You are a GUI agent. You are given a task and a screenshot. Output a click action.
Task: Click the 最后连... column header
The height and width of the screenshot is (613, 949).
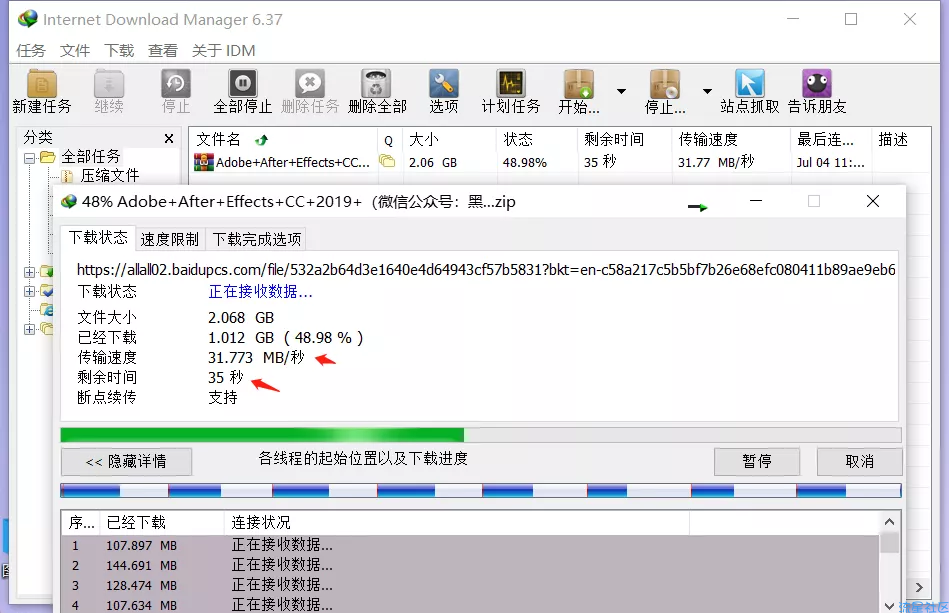830,140
